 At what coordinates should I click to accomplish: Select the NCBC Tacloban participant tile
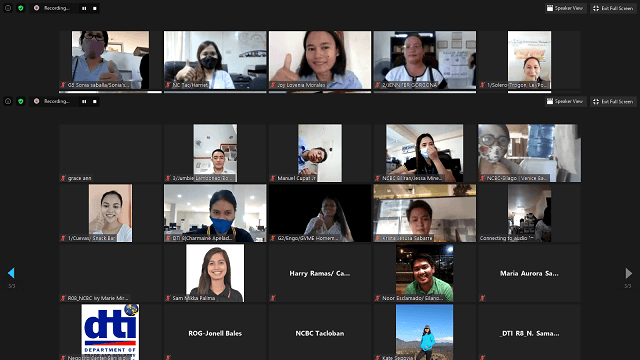(x=320, y=332)
